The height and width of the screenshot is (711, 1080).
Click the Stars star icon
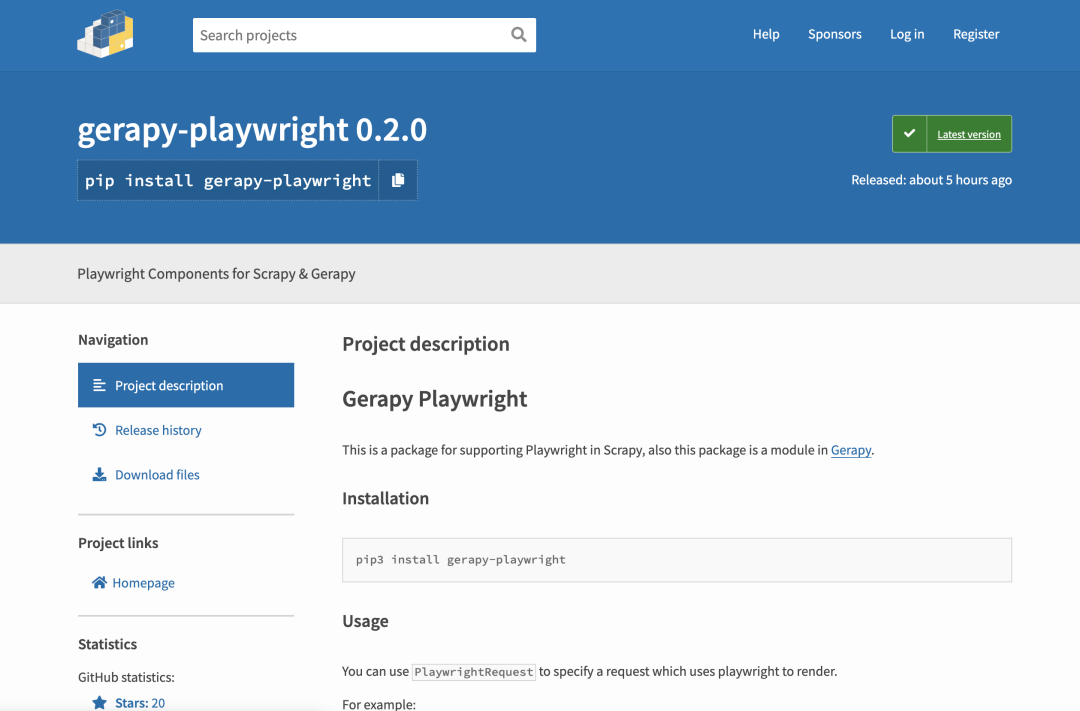(99, 703)
